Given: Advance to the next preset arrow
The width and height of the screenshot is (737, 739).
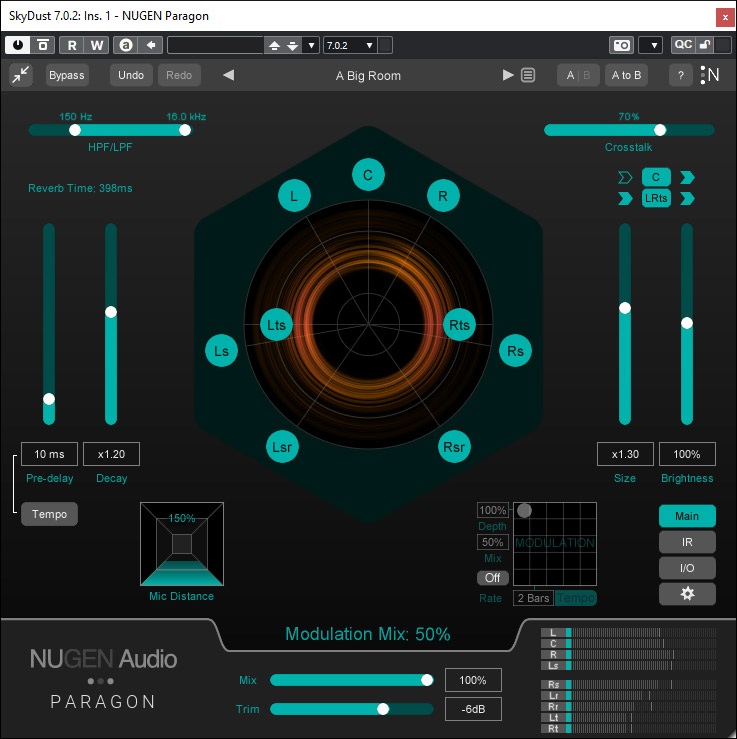Looking at the screenshot, I should 508,75.
